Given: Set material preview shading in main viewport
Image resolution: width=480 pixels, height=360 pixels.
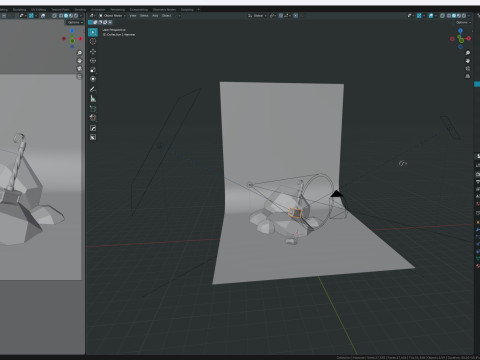Looking at the screenshot, I should coord(459,16).
